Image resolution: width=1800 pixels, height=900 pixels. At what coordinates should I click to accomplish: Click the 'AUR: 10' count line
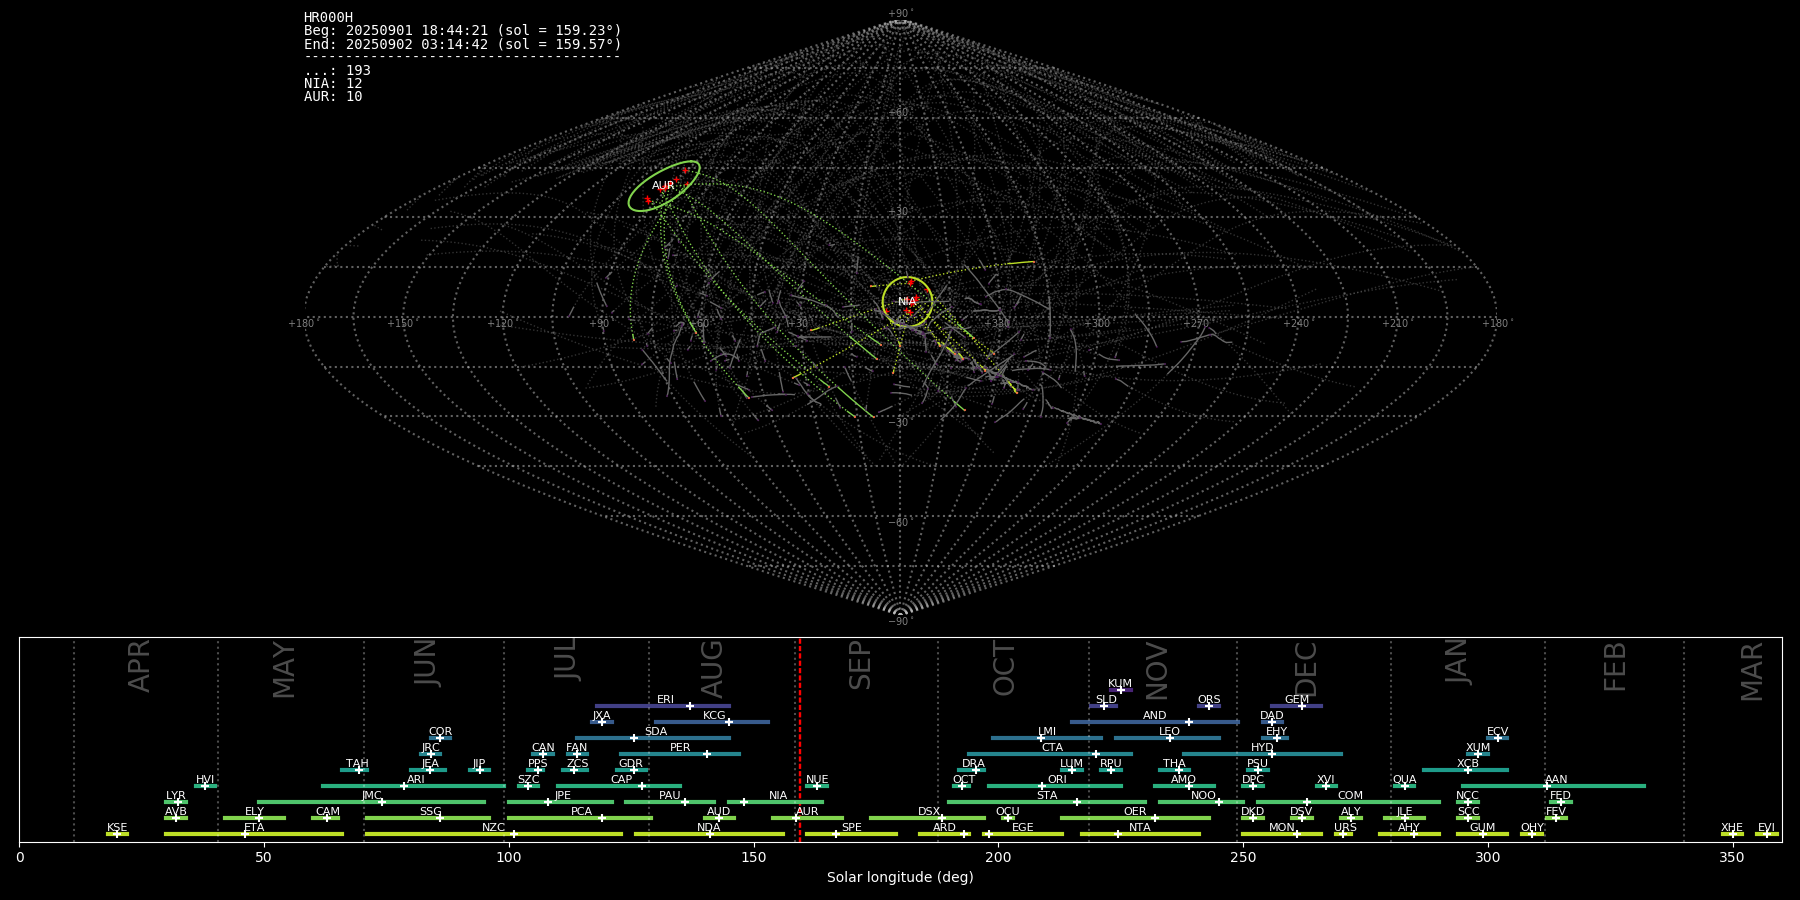click(x=333, y=96)
